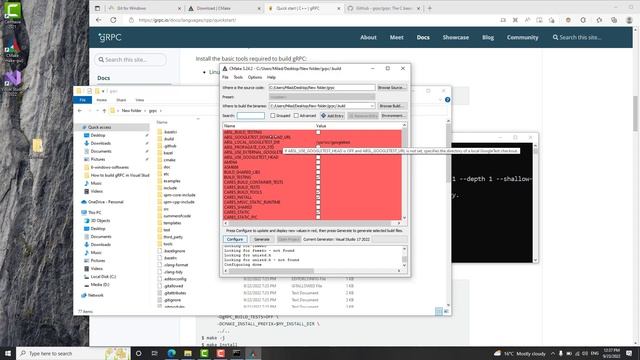Switch to Download CMake browser tab

224,8
